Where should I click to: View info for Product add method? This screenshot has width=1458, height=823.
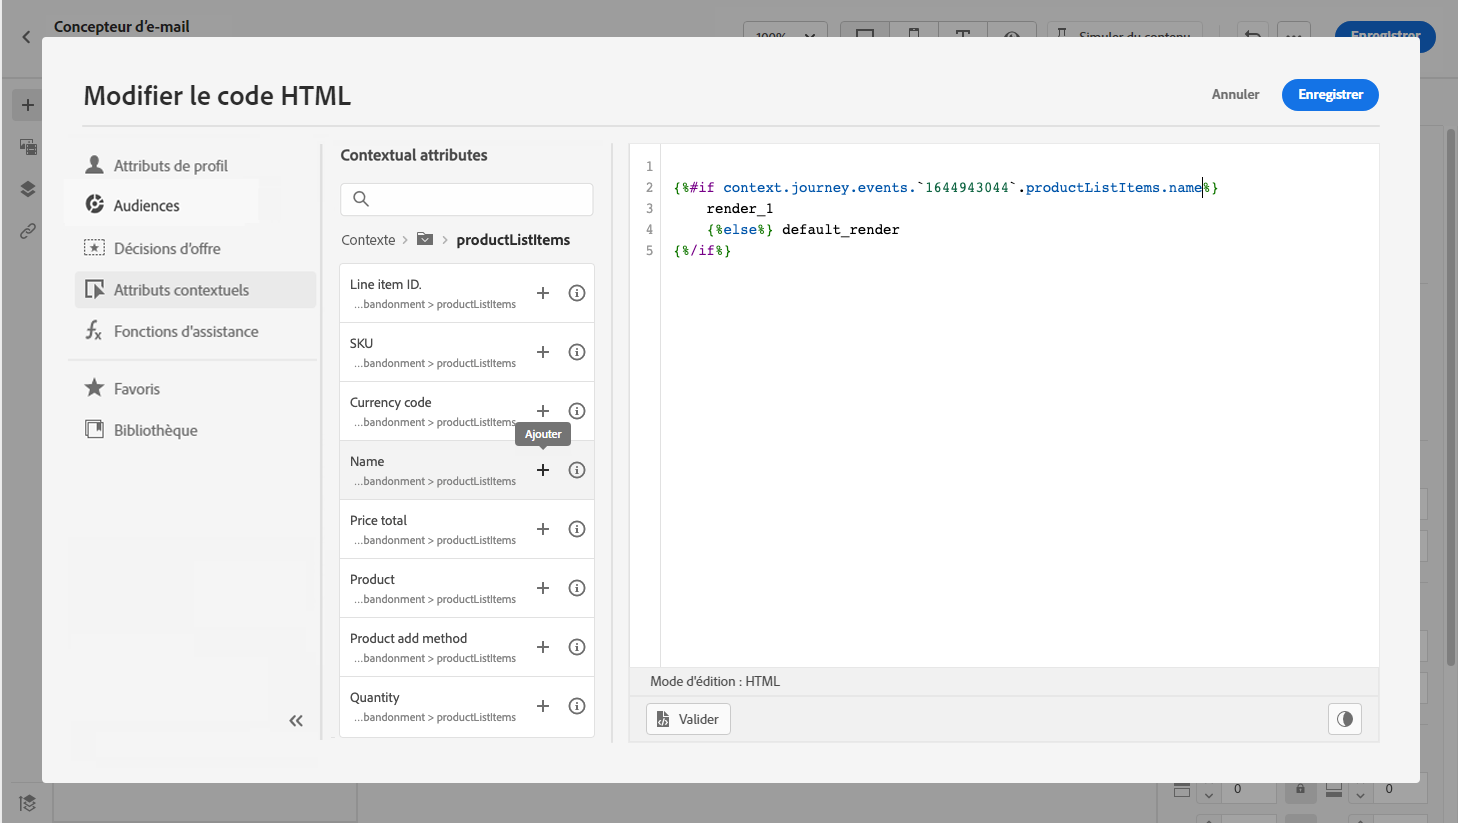click(577, 647)
